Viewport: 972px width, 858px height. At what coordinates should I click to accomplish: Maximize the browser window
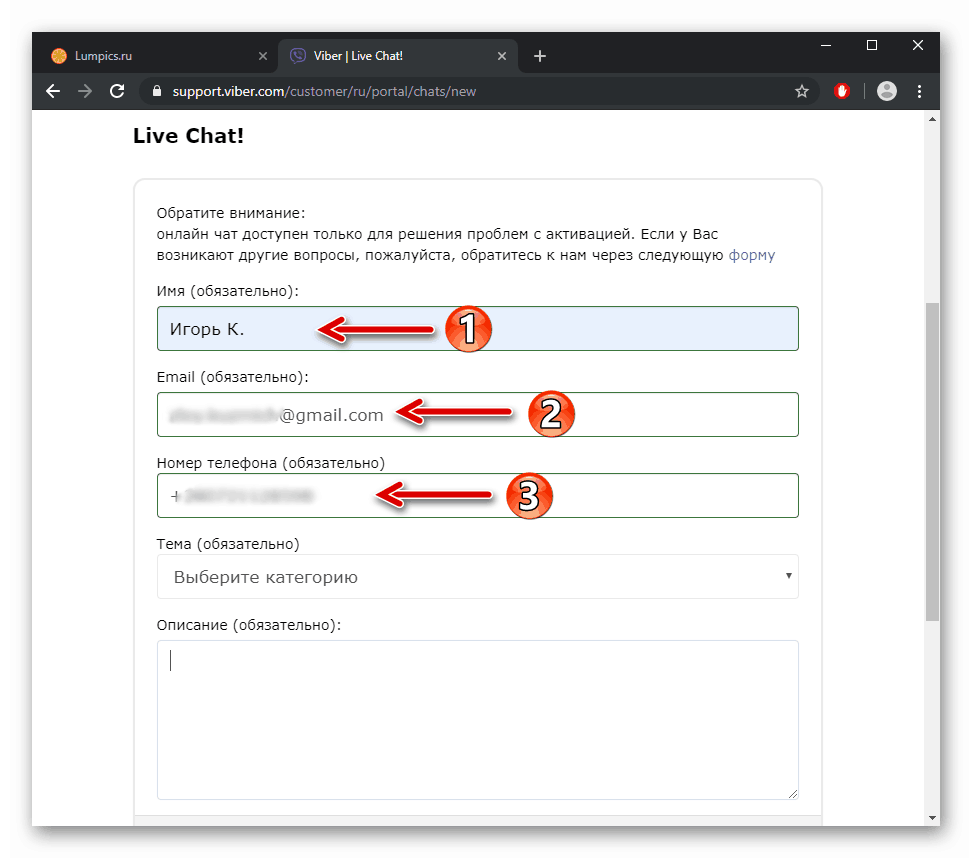(x=872, y=45)
